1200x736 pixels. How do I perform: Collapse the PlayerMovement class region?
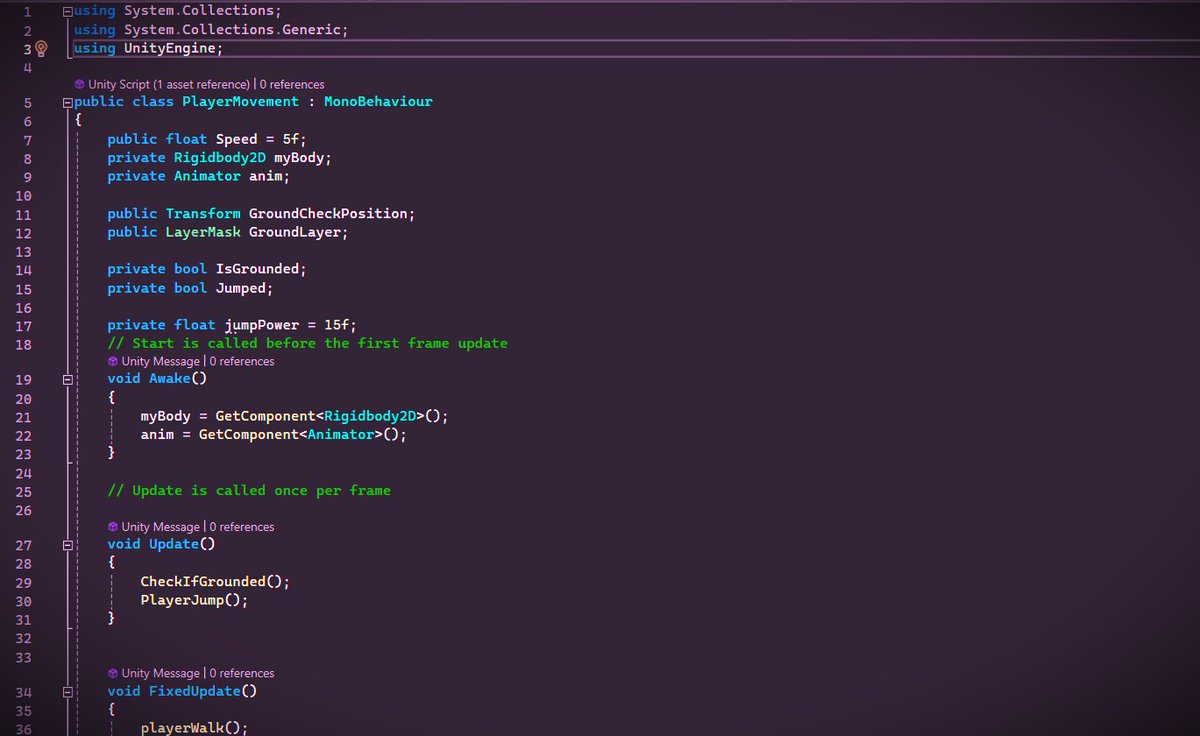click(67, 102)
